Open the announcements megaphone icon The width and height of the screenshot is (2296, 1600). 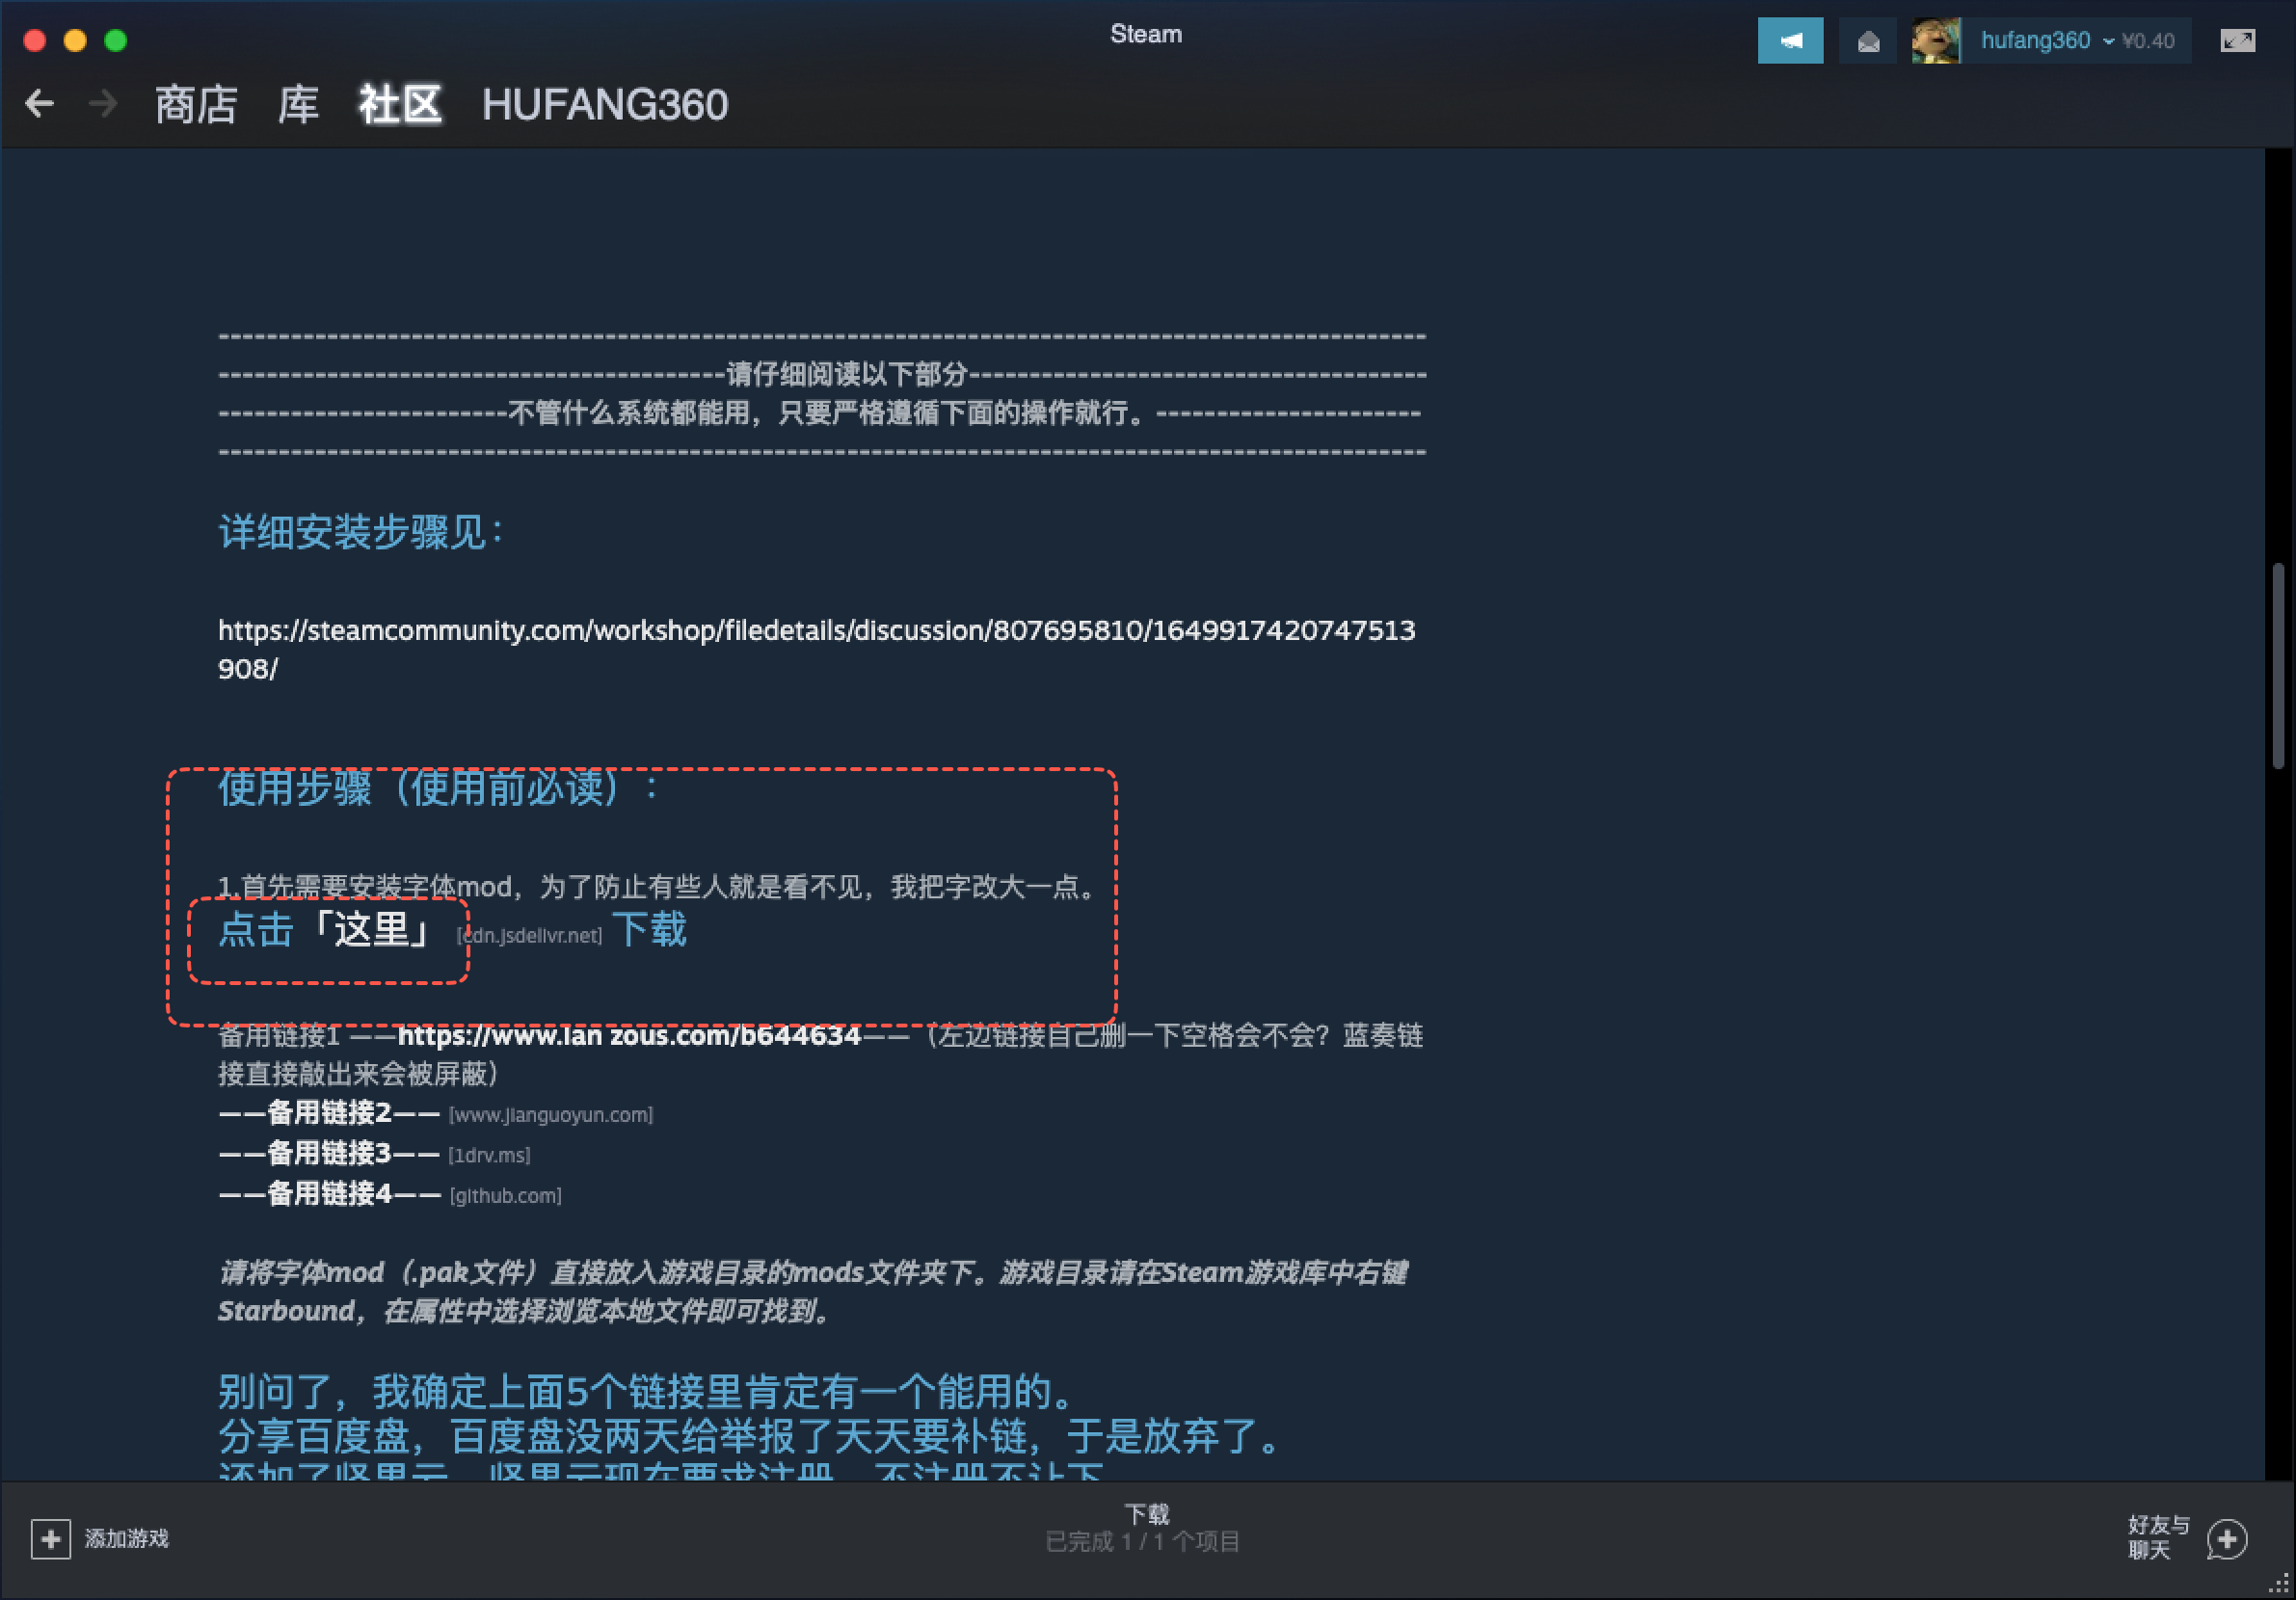pyautogui.click(x=1790, y=41)
